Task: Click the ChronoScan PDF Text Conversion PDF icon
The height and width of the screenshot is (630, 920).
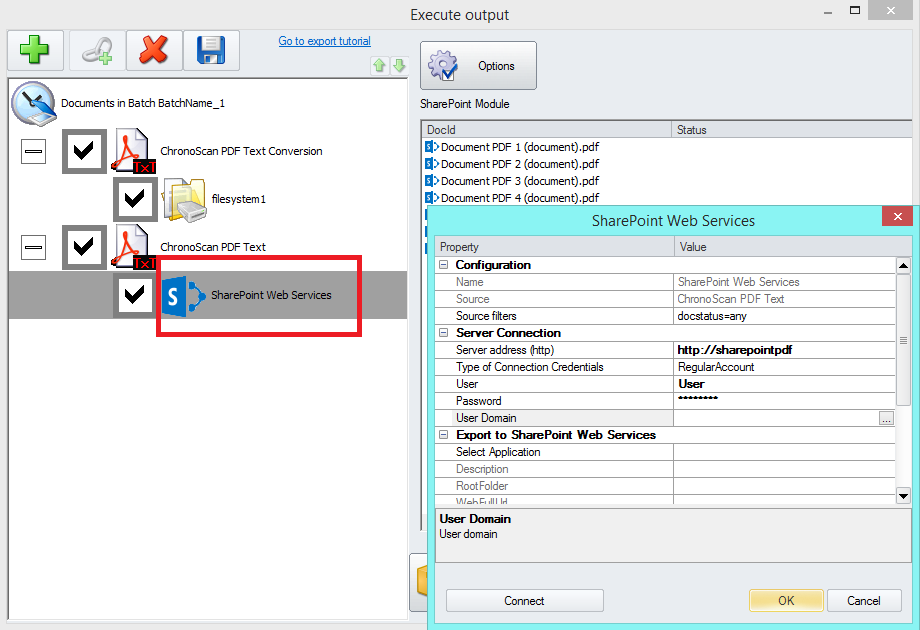Action: 134,151
